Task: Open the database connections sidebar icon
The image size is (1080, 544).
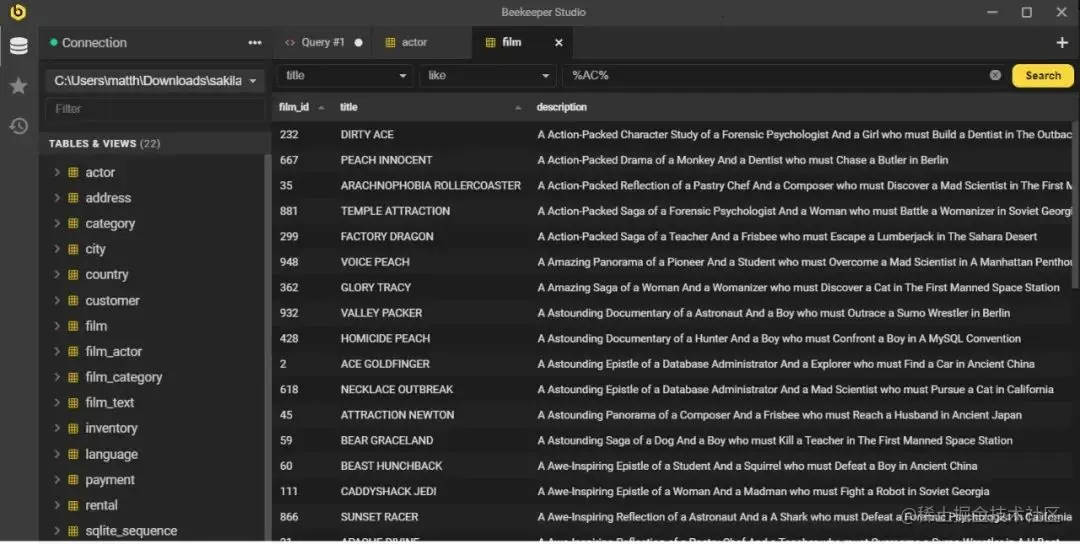Action: [19, 45]
